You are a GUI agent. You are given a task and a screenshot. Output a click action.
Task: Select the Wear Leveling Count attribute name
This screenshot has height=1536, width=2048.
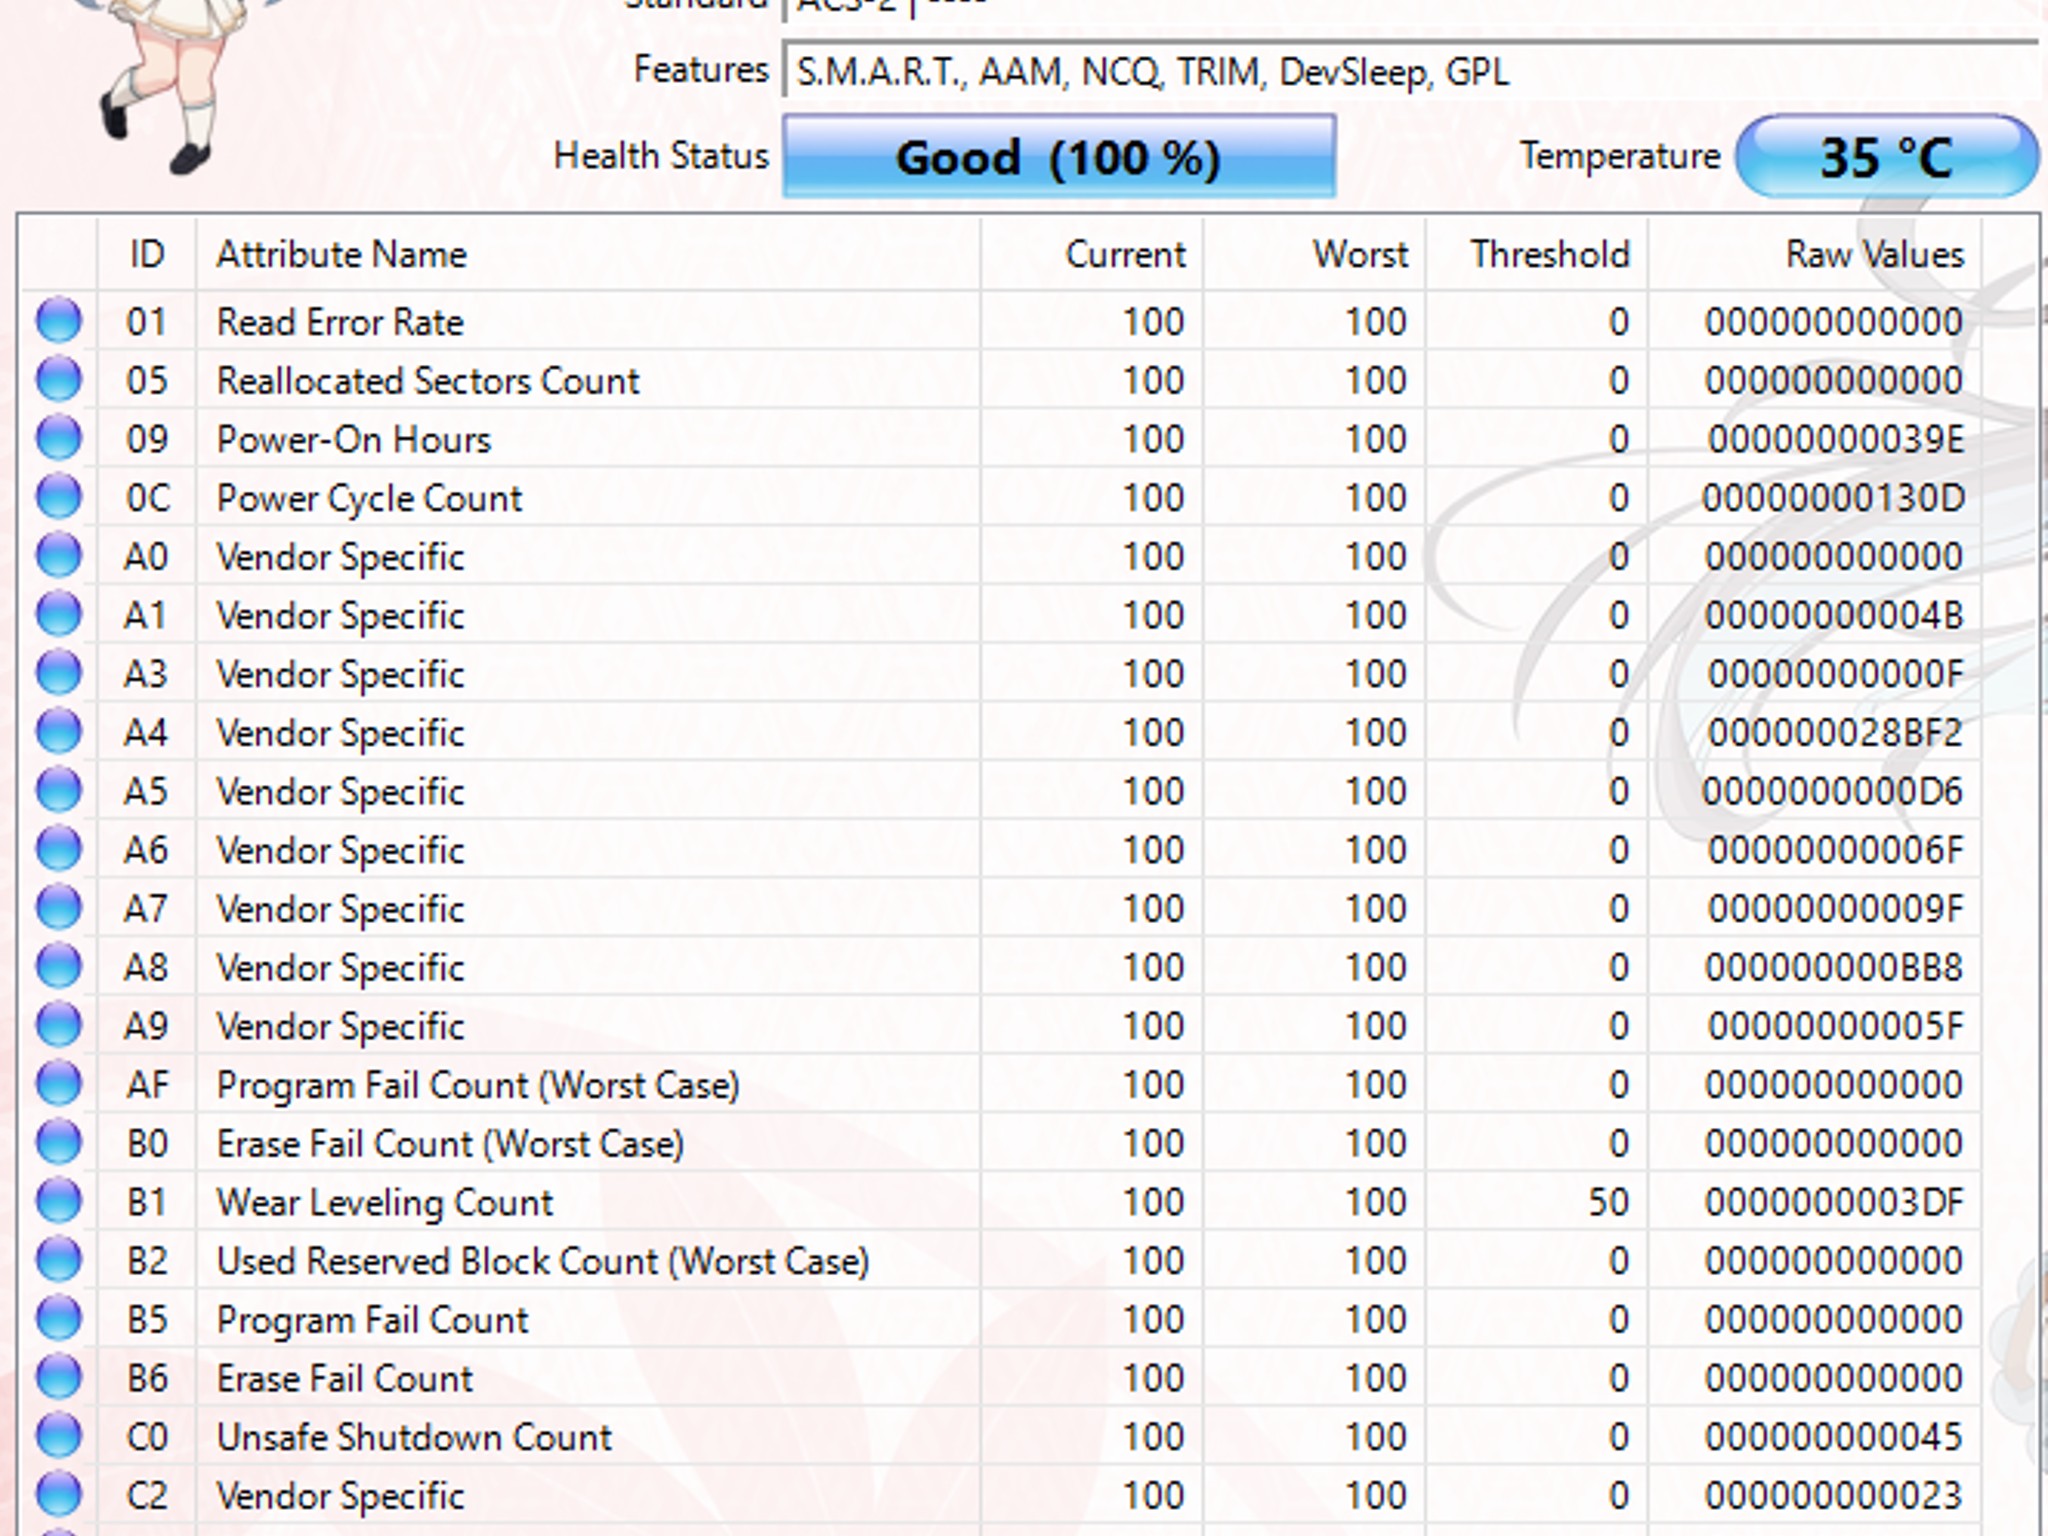tap(385, 1202)
